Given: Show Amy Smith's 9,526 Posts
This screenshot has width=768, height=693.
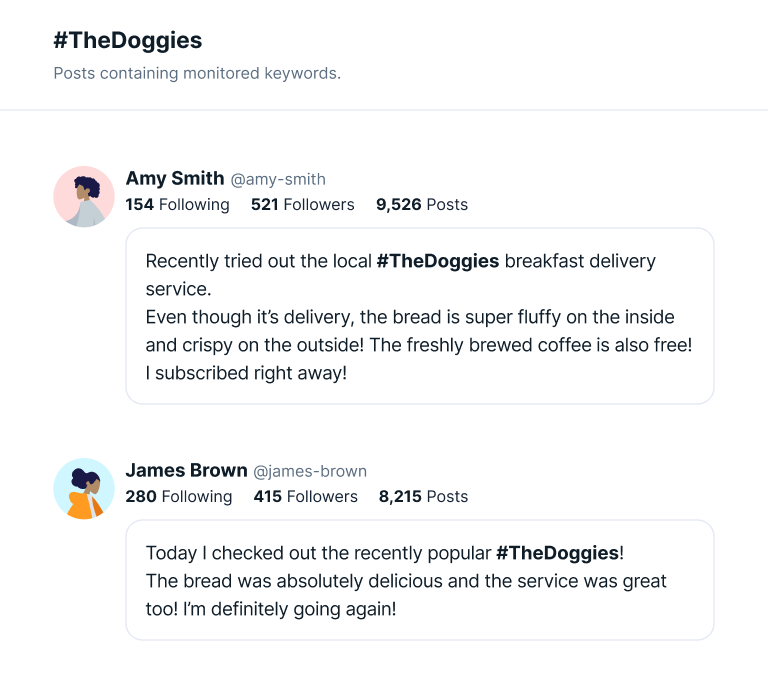Looking at the screenshot, I should tap(421, 205).
